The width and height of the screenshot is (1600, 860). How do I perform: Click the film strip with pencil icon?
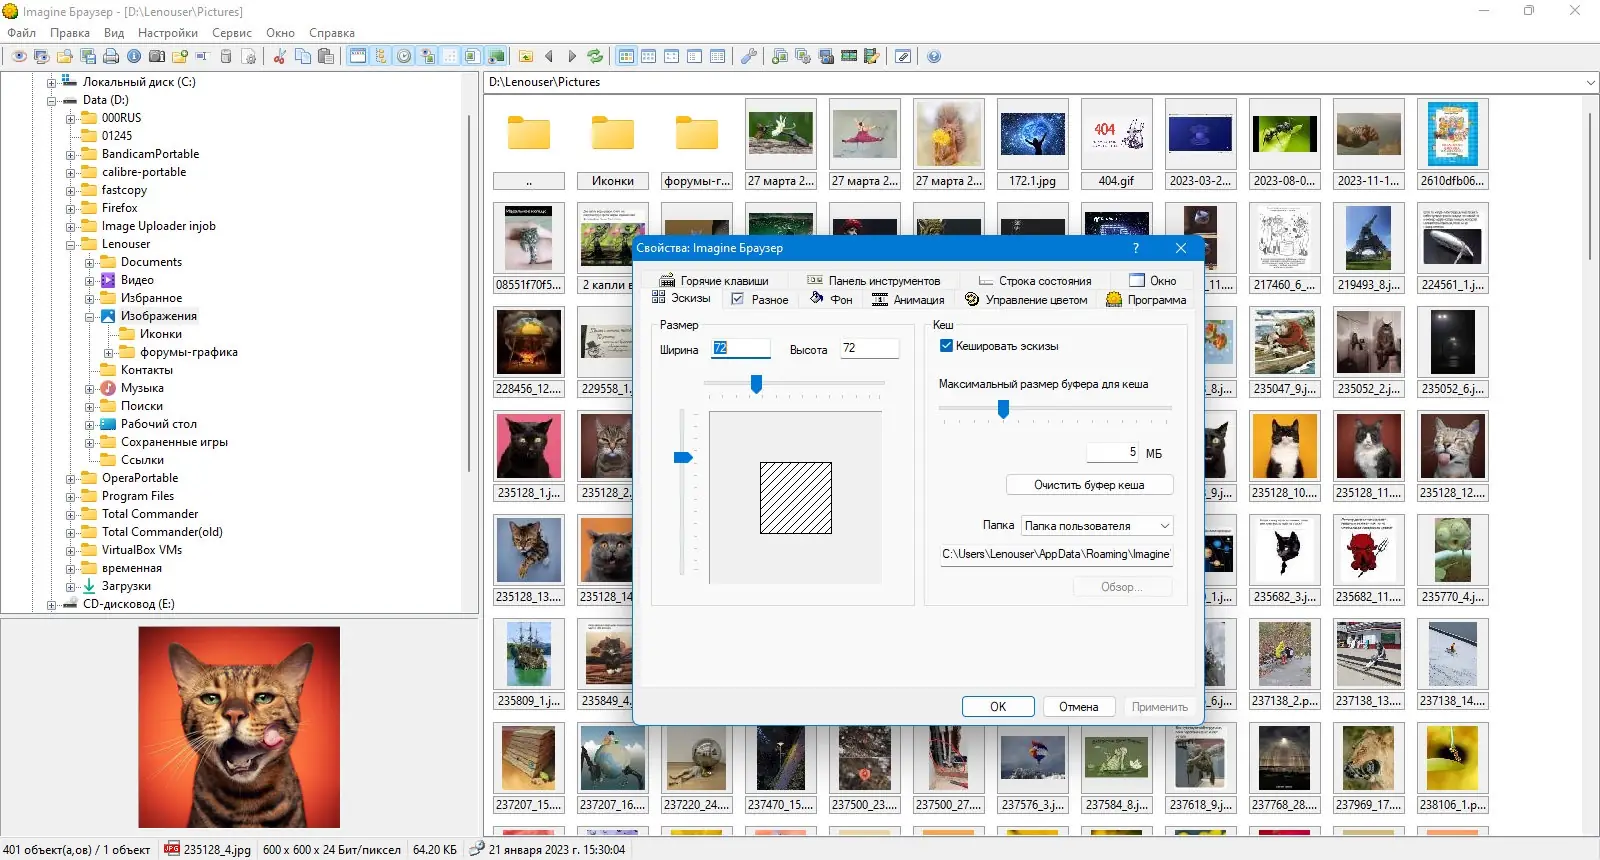872,57
